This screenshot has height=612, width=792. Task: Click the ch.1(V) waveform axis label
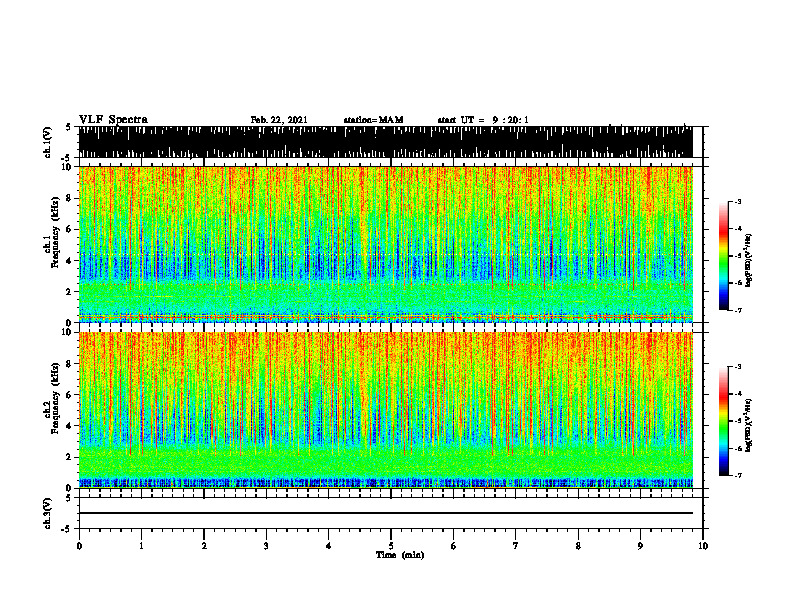click(48, 142)
